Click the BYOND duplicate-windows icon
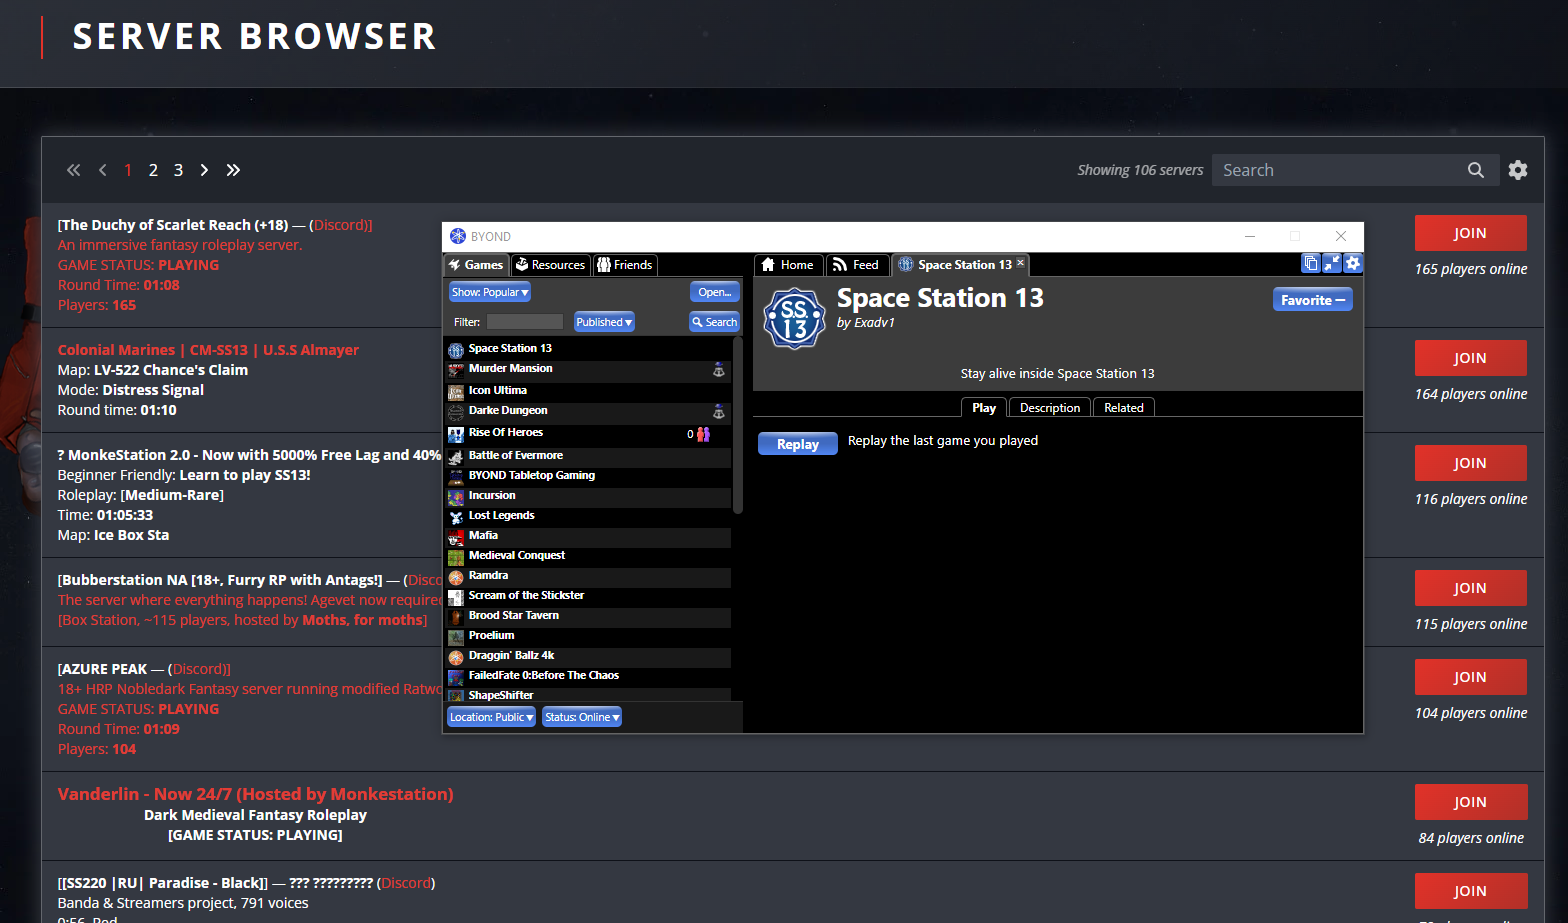The width and height of the screenshot is (1568, 923). pyautogui.click(x=1311, y=263)
